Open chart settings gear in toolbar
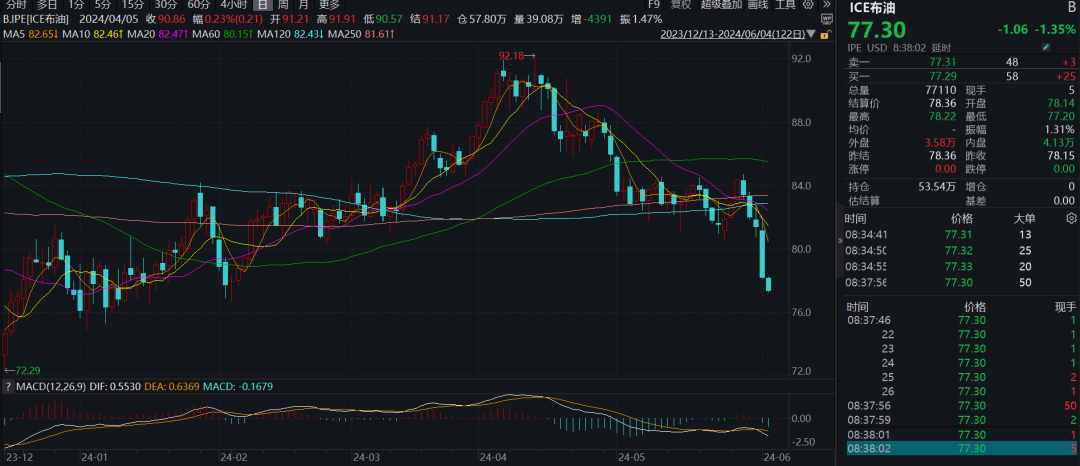Image resolution: width=1080 pixels, height=466 pixels. coord(808,4)
